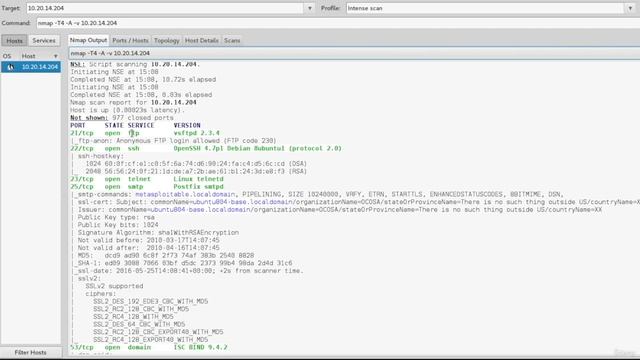Image resolution: width=640 pixels, height=360 pixels.
Task: Click the PORT STATE SERVICE VERSION header line
Action: (x=136, y=126)
